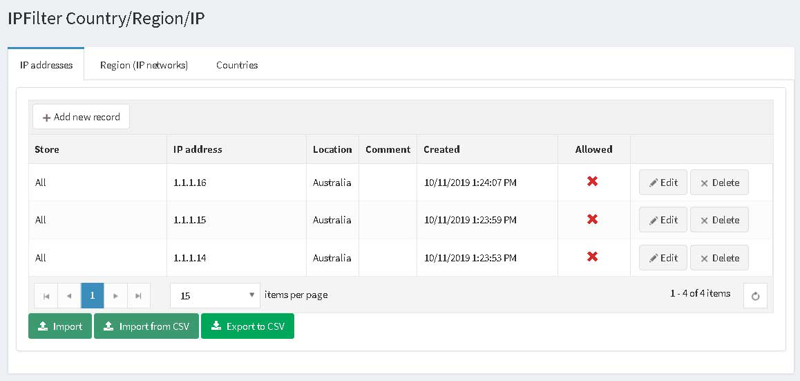Click red X allowed icon for 1.1.1.16
Screen dimensions: 800x381
coord(592,182)
